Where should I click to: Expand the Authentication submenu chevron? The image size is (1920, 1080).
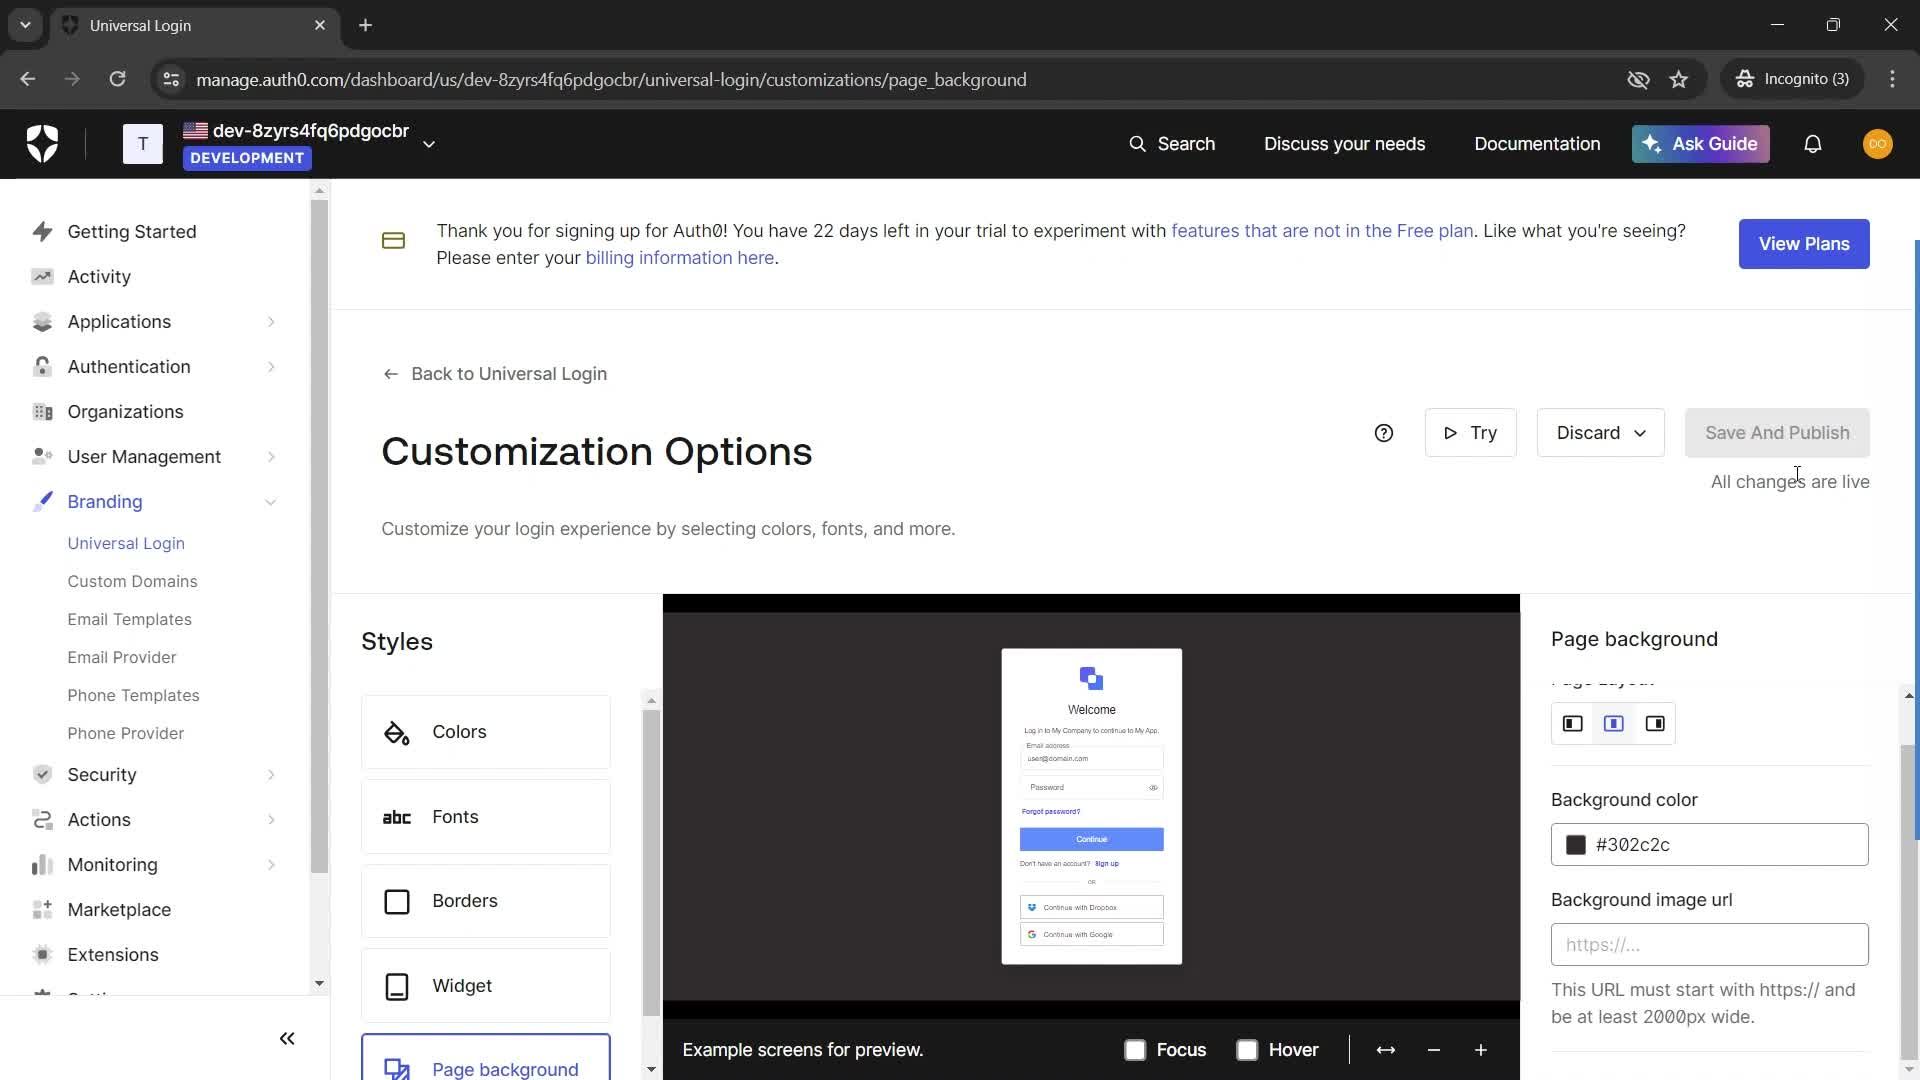(271, 367)
